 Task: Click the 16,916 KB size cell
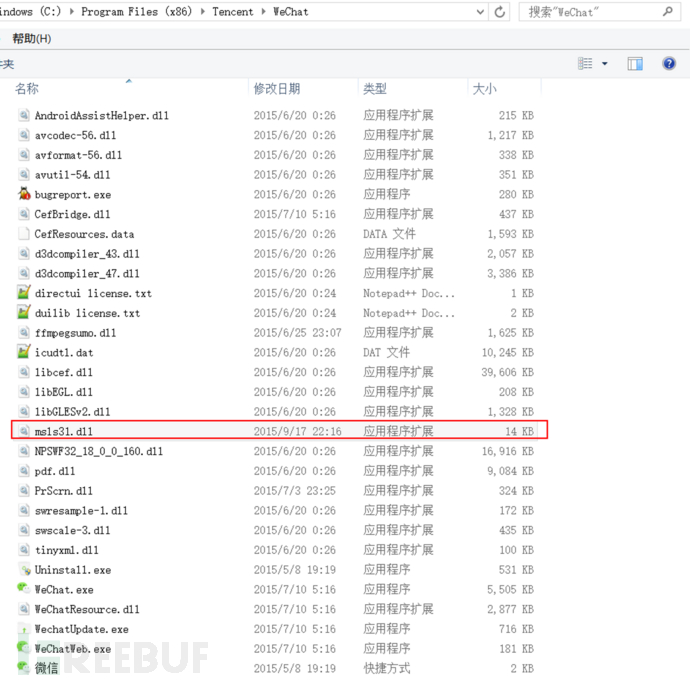tap(507, 451)
